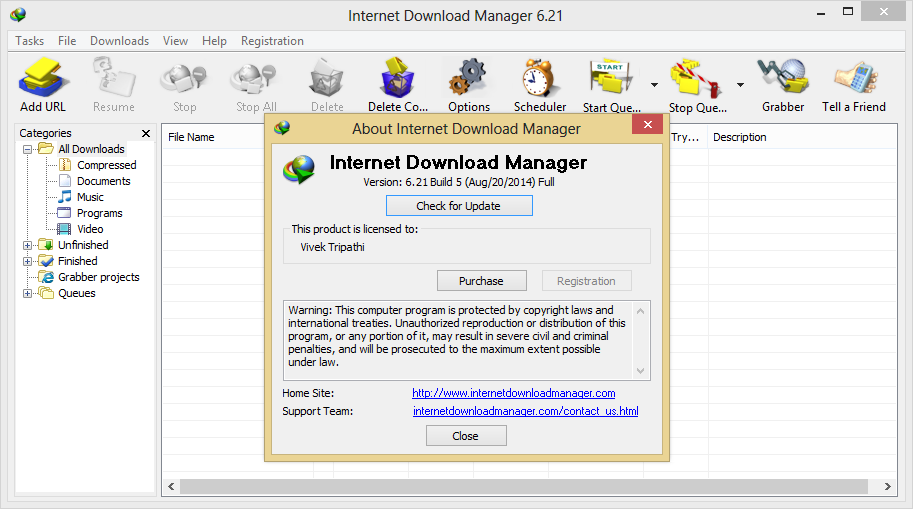913x509 pixels.
Task: Close the Categories panel
Action: (146, 133)
